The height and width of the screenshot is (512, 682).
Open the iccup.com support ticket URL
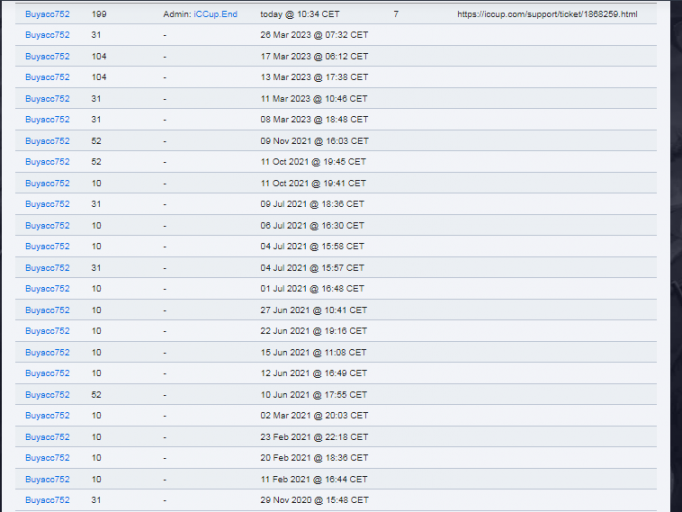[547, 14]
